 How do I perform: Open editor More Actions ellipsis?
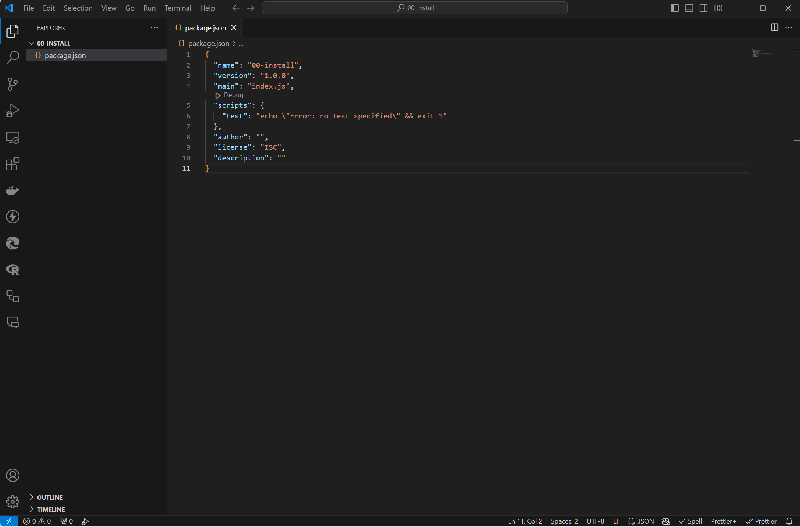(789, 28)
